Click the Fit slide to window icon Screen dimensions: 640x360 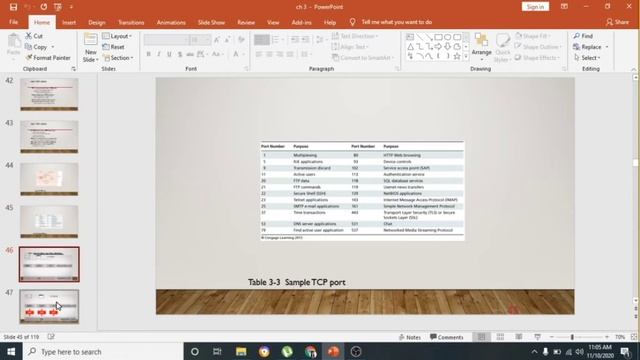(634, 337)
